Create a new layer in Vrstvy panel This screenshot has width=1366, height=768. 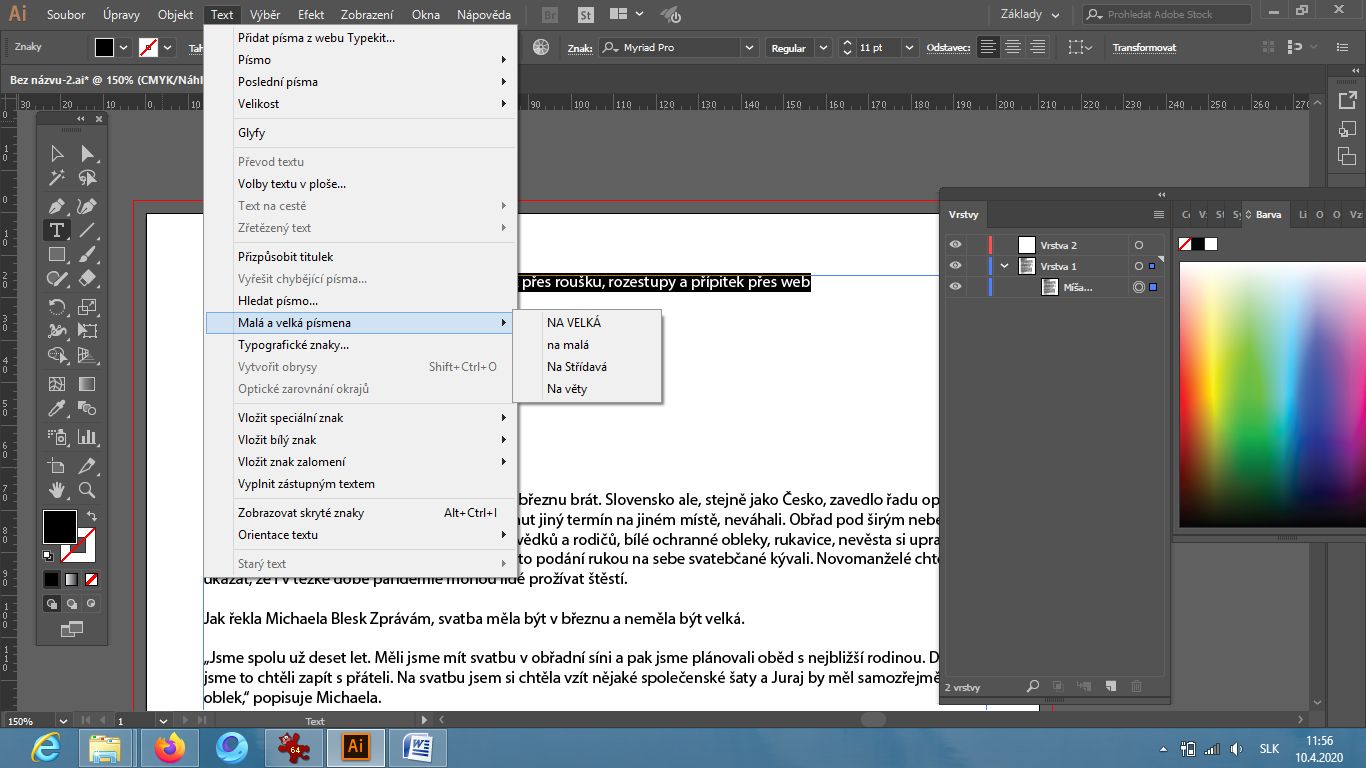(1110, 686)
